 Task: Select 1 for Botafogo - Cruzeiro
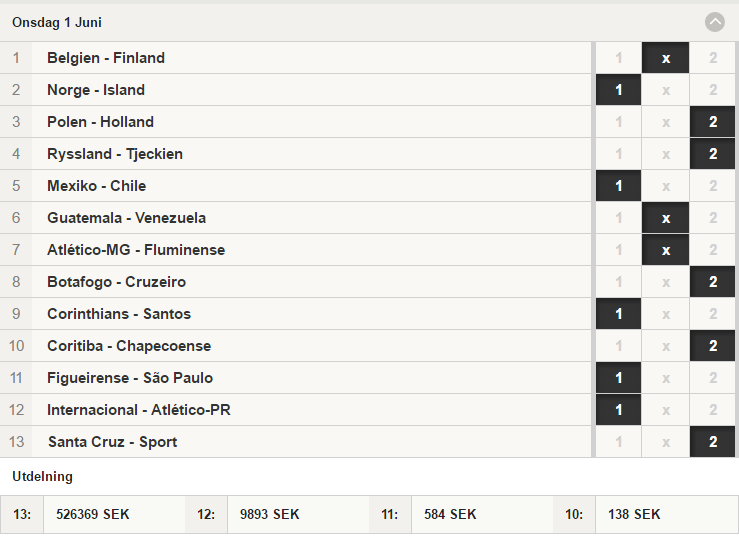tap(618, 282)
